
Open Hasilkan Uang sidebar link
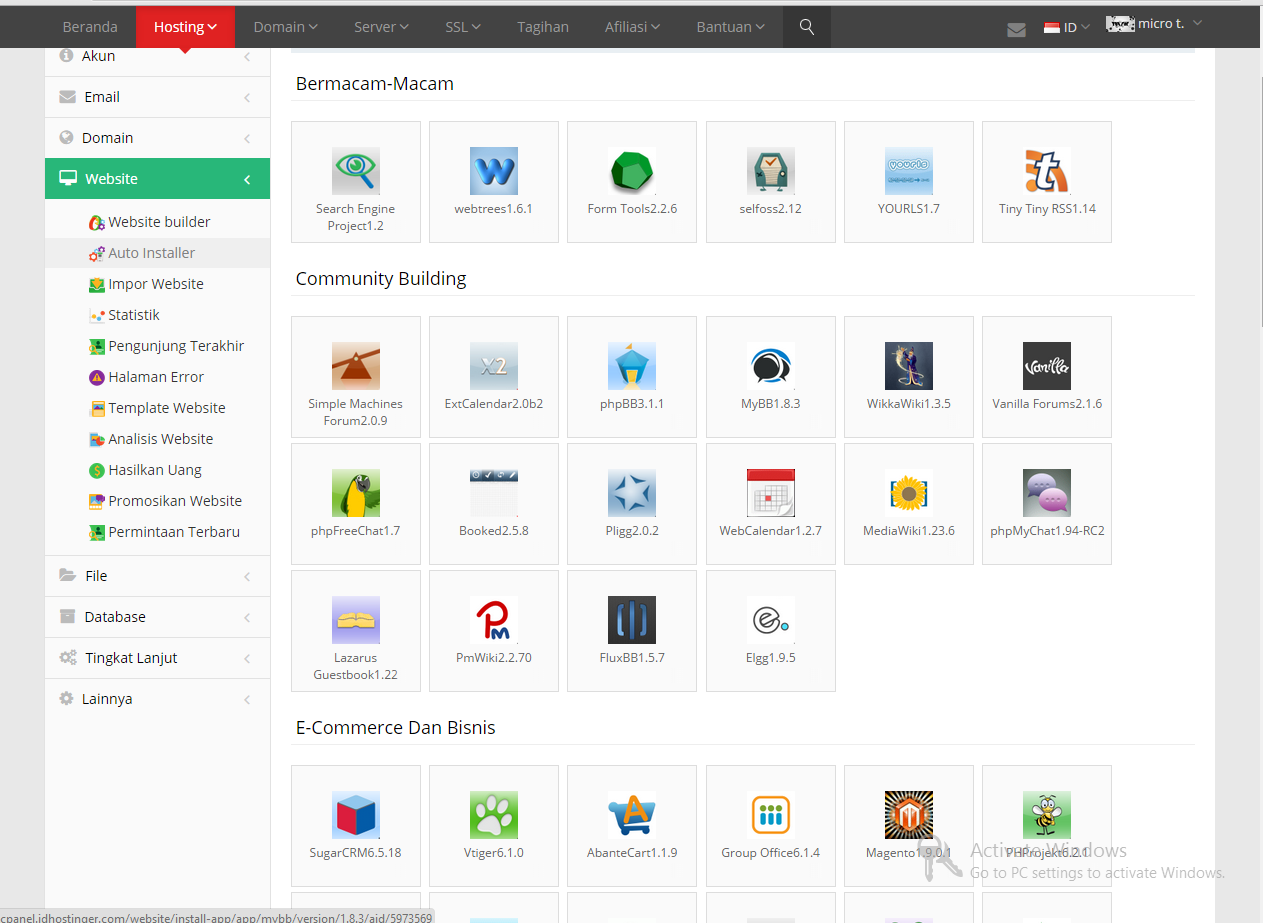[145, 470]
